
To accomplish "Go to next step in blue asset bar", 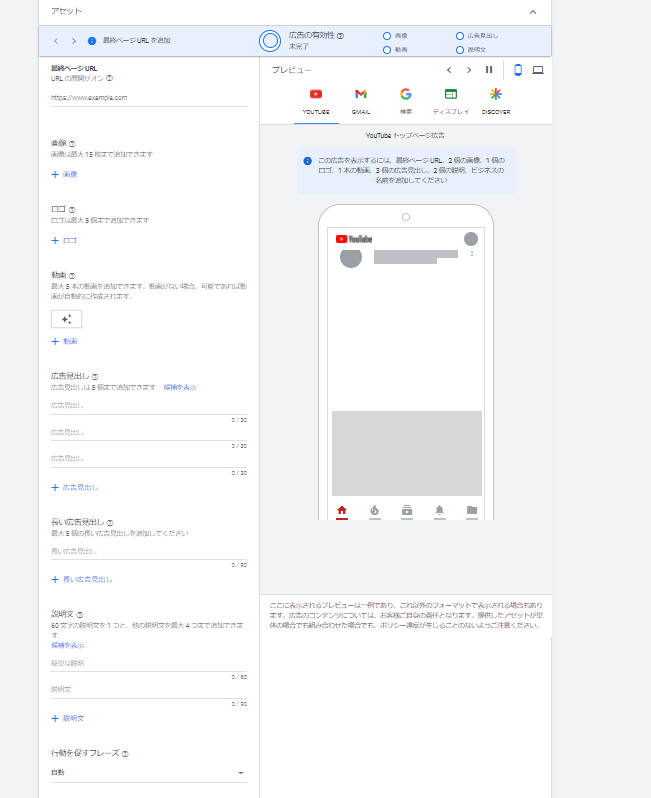I will pyautogui.click(x=74, y=41).
